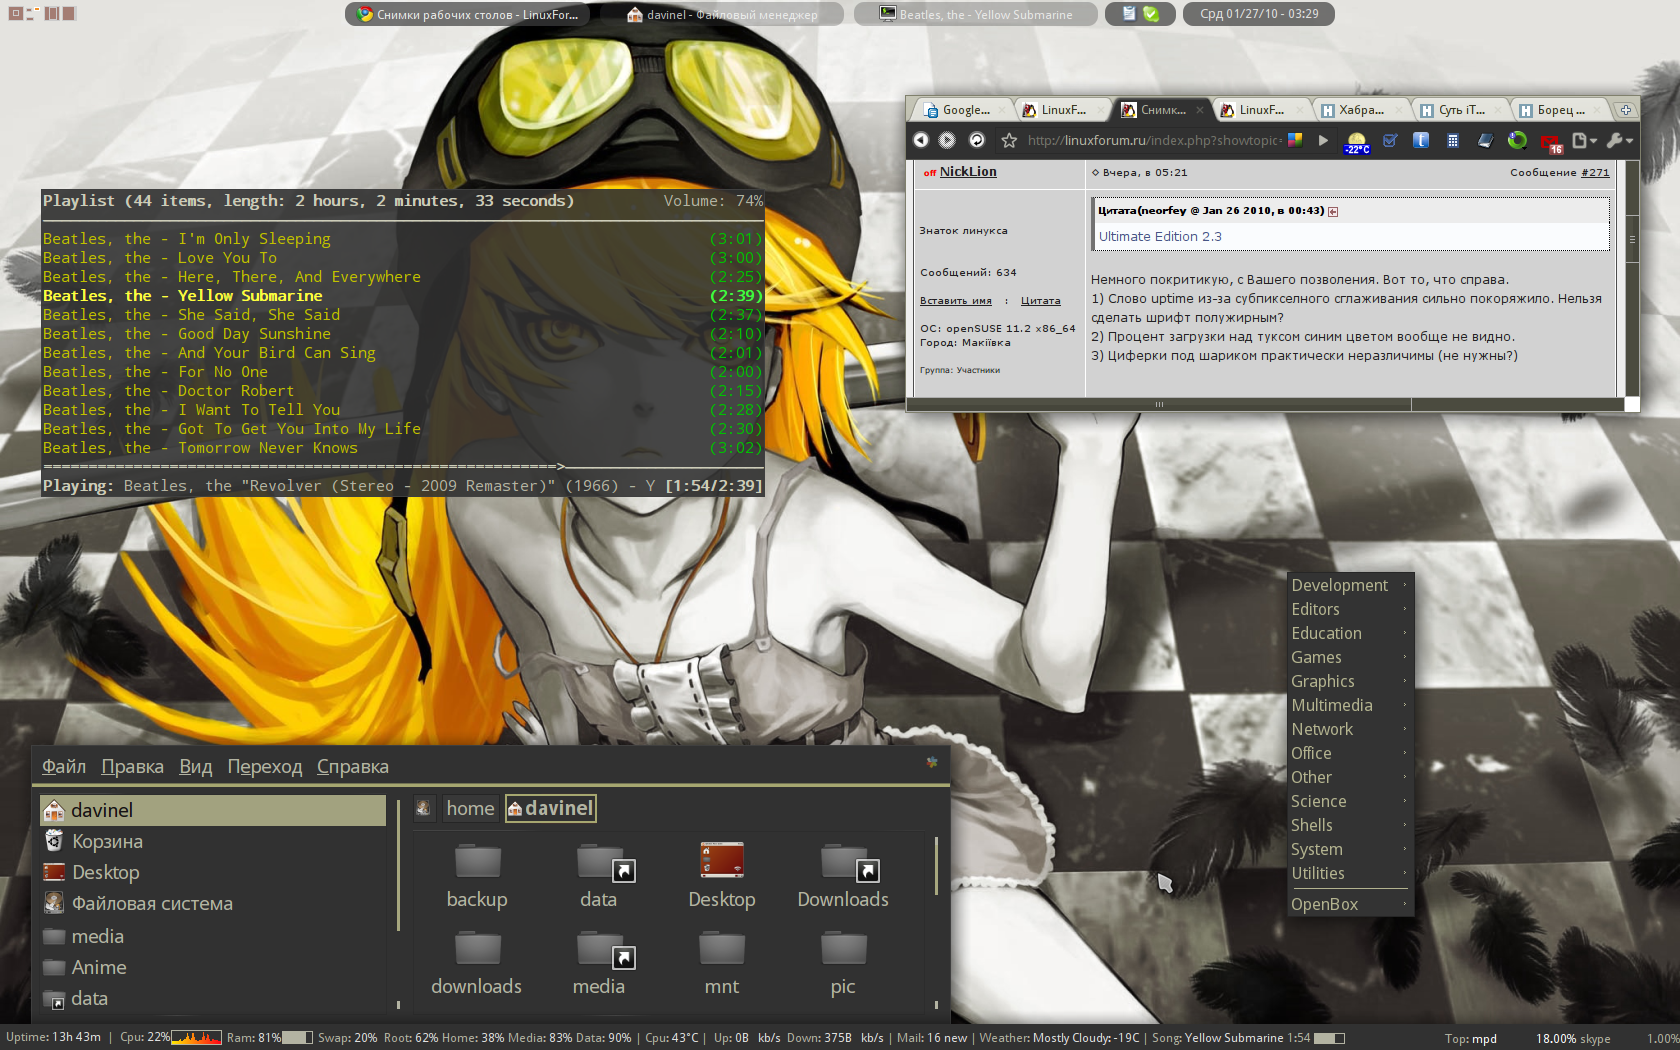Click the browser back arrow button
Viewport: 1680px width, 1050px height.
pos(921,141)
